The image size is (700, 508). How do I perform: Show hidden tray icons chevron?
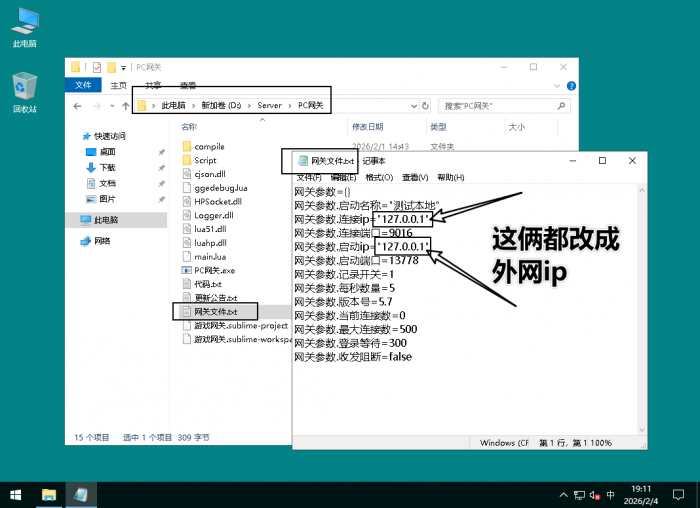tap(563, 495)
